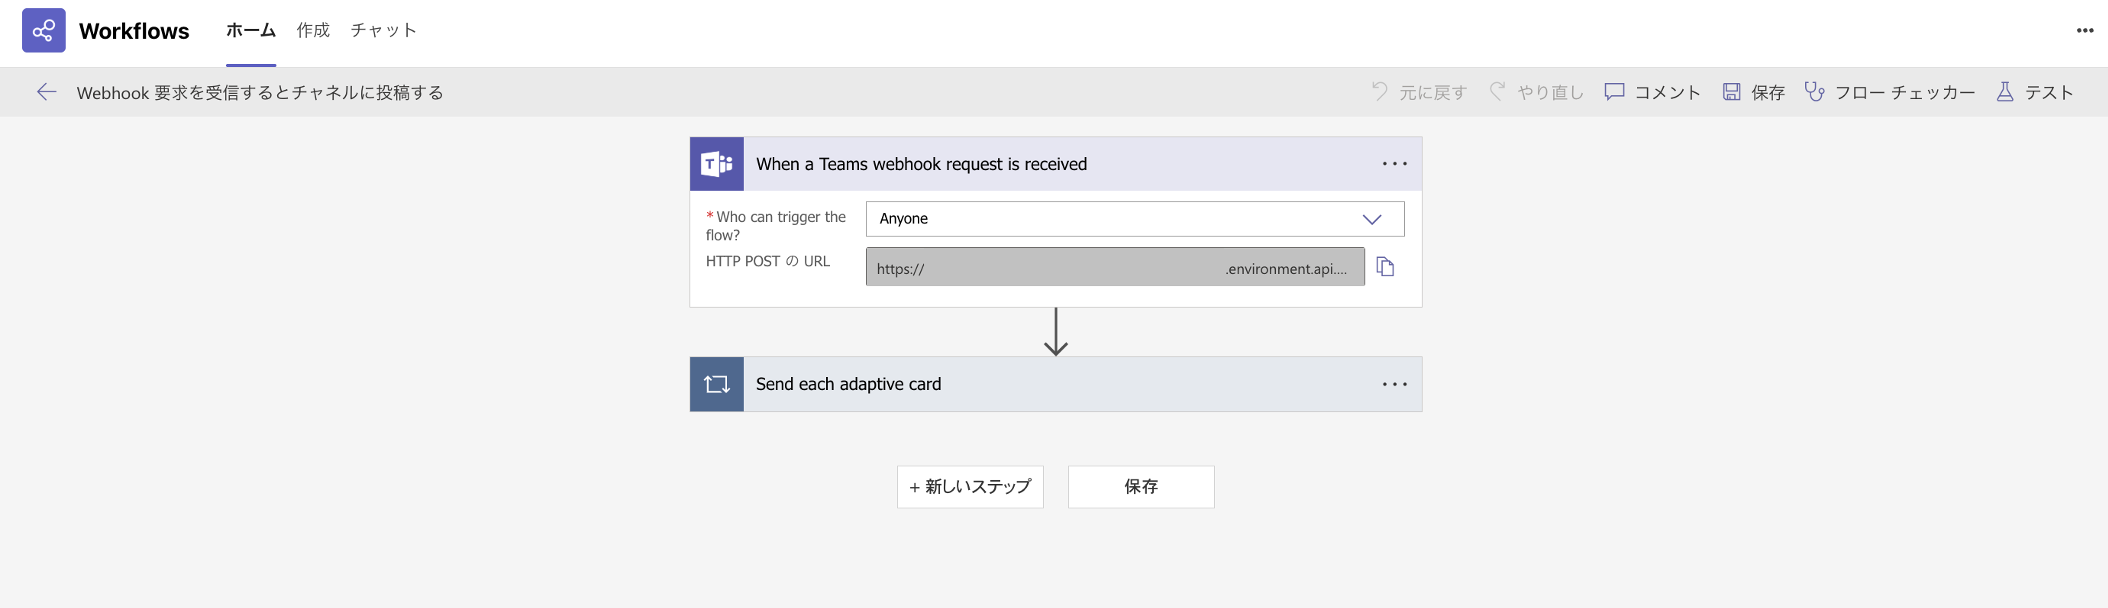2108x608 pixels.
Task: Click the Workflows app logo icon
Action: tap(44, 30)
